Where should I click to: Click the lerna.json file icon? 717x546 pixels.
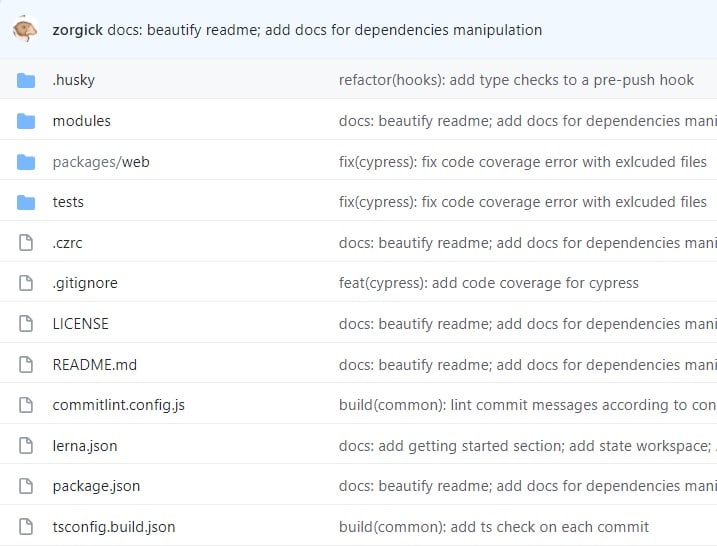click(x=26, y=445)
